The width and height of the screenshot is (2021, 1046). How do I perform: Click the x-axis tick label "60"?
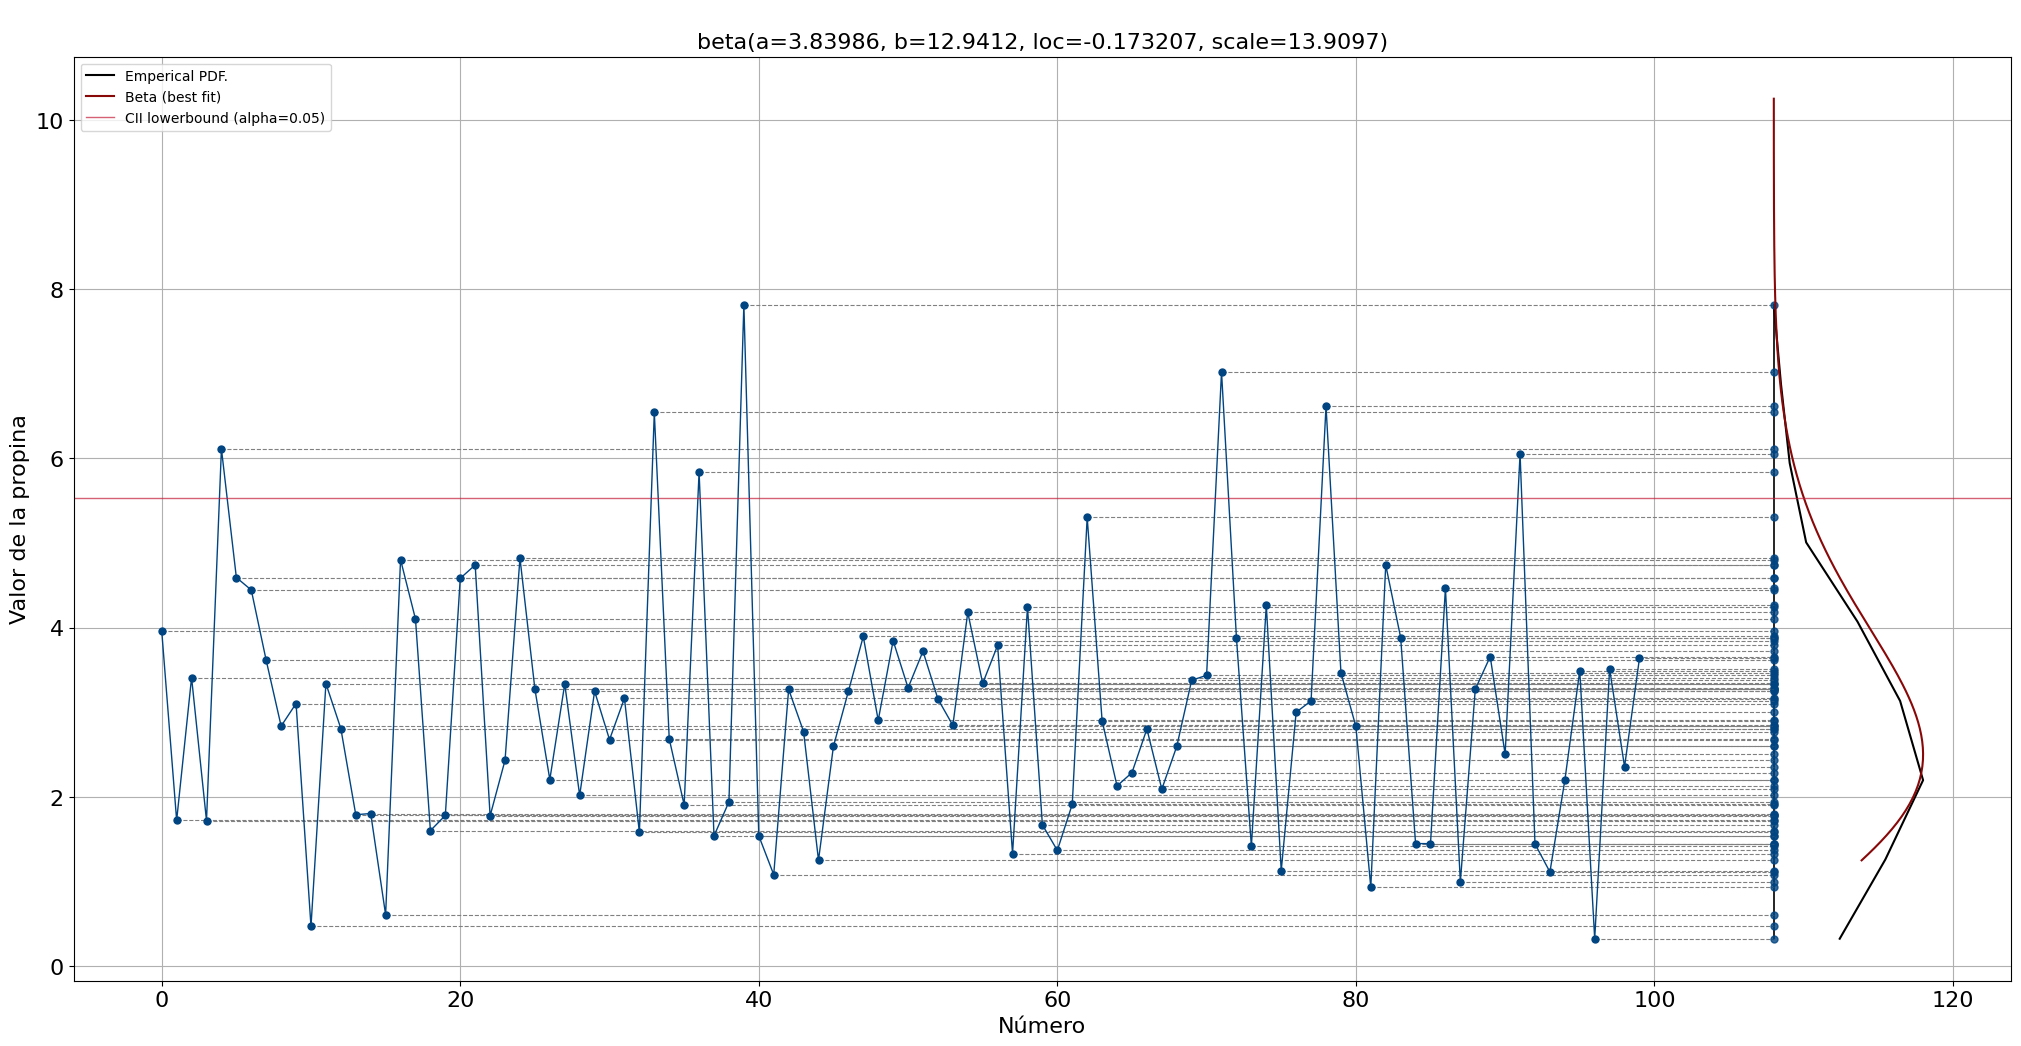(1057, 999)
